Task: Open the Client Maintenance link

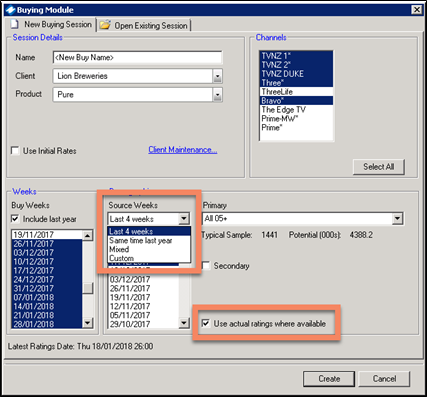Action: [183, 150]
